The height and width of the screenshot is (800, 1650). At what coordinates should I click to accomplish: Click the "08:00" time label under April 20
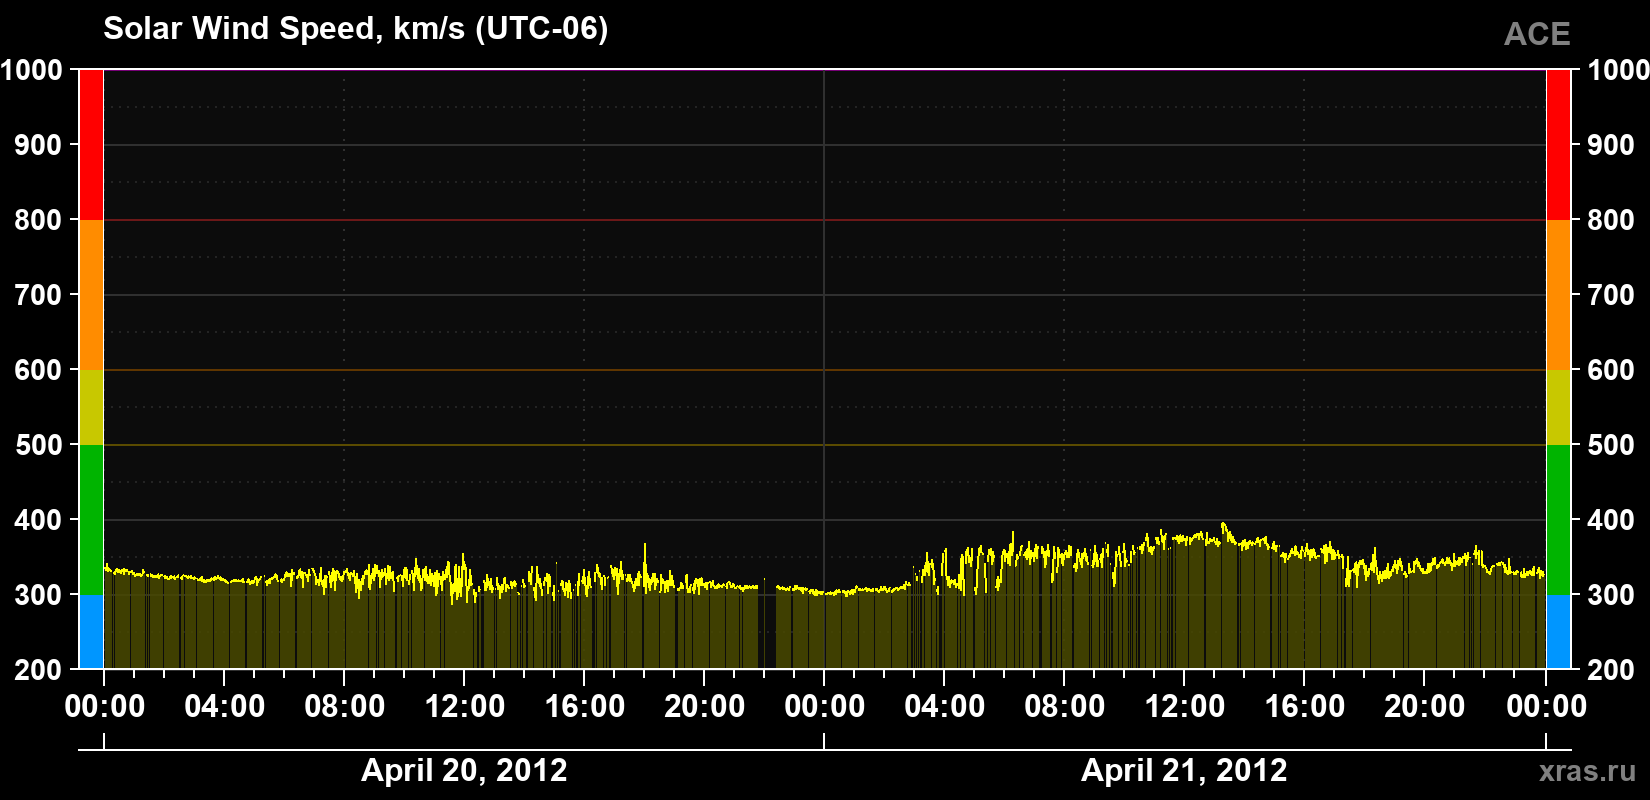(344, 707)
